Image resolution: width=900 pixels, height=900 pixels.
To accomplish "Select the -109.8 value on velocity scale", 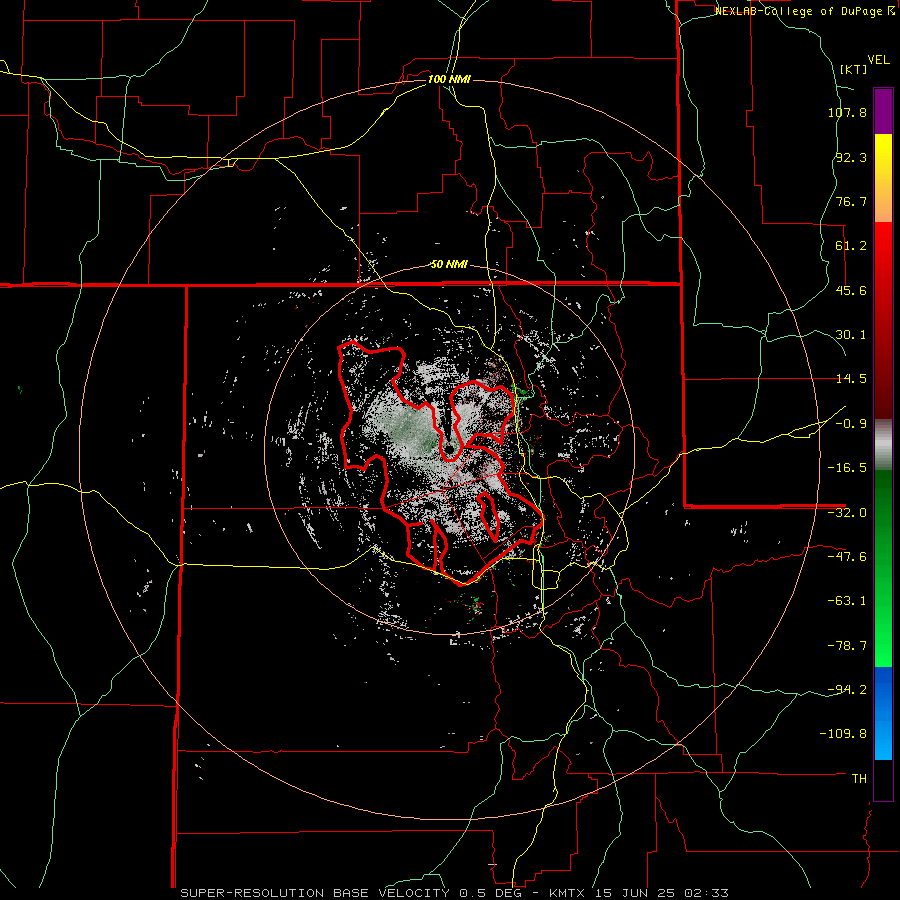I will (x=843, y=734).
